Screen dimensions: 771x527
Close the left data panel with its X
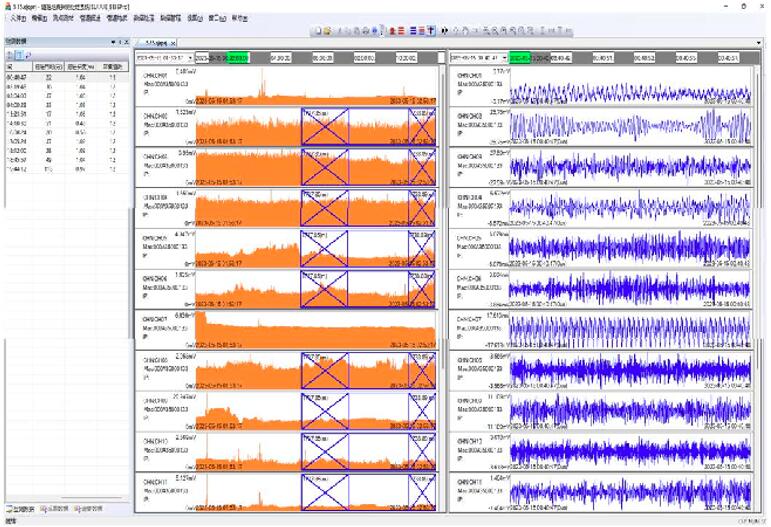[x=127, y=41]
